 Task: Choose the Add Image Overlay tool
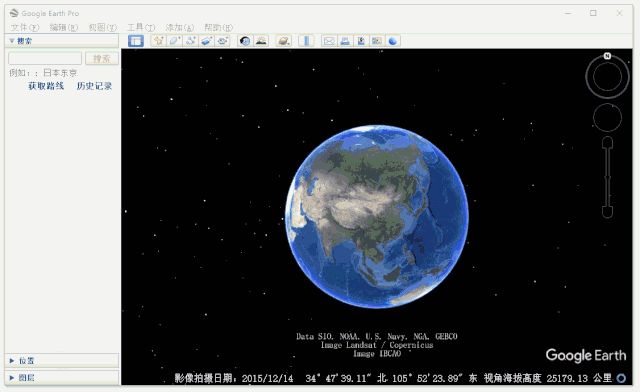pos(207,41)
